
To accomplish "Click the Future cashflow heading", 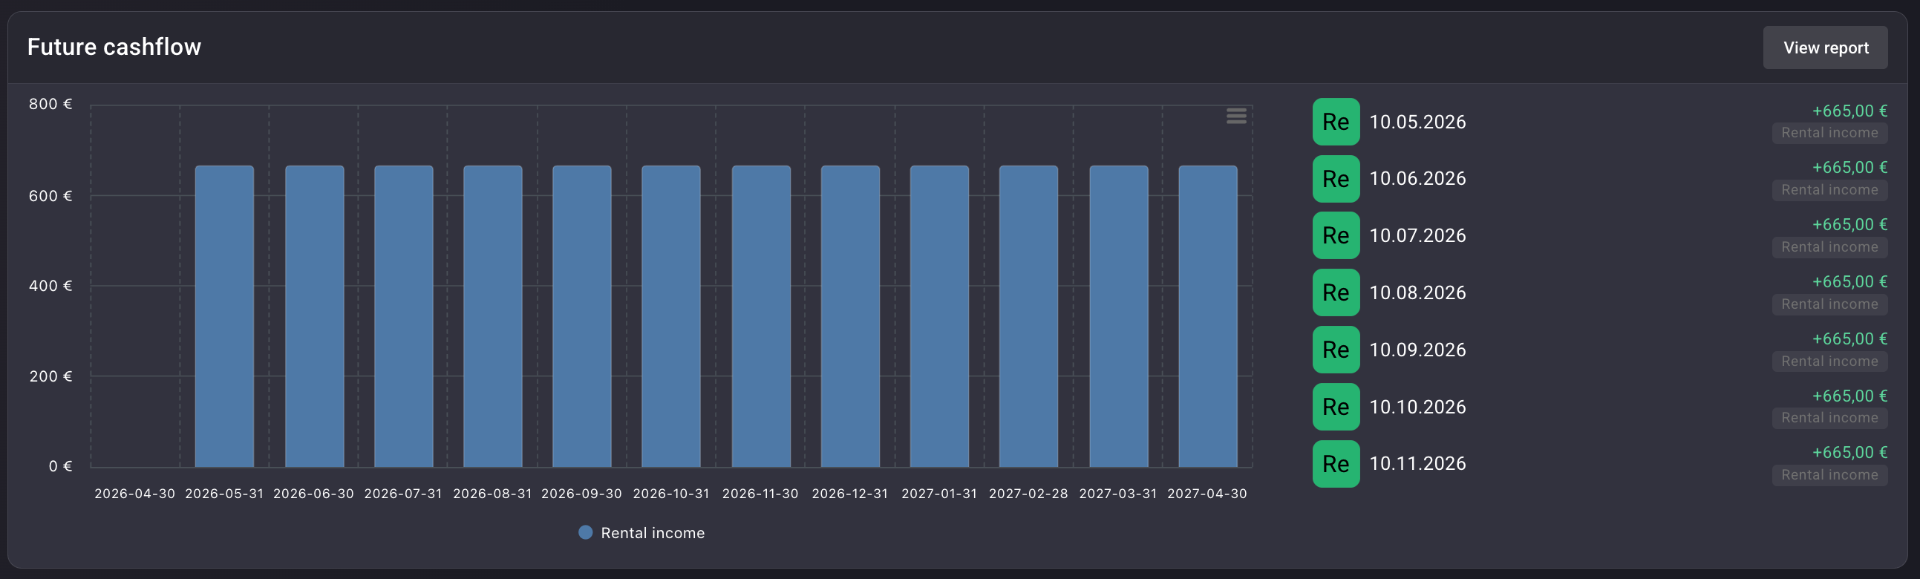I will [x=114, y=47].
